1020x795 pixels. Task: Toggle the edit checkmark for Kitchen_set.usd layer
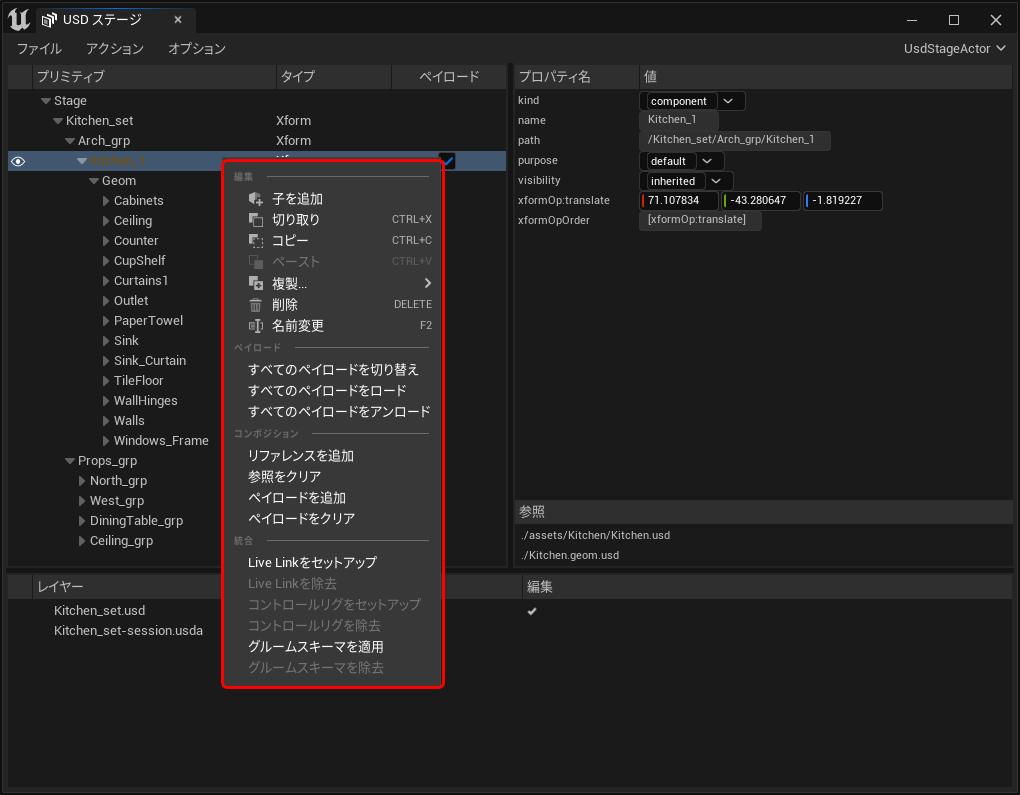click(532, 611)
